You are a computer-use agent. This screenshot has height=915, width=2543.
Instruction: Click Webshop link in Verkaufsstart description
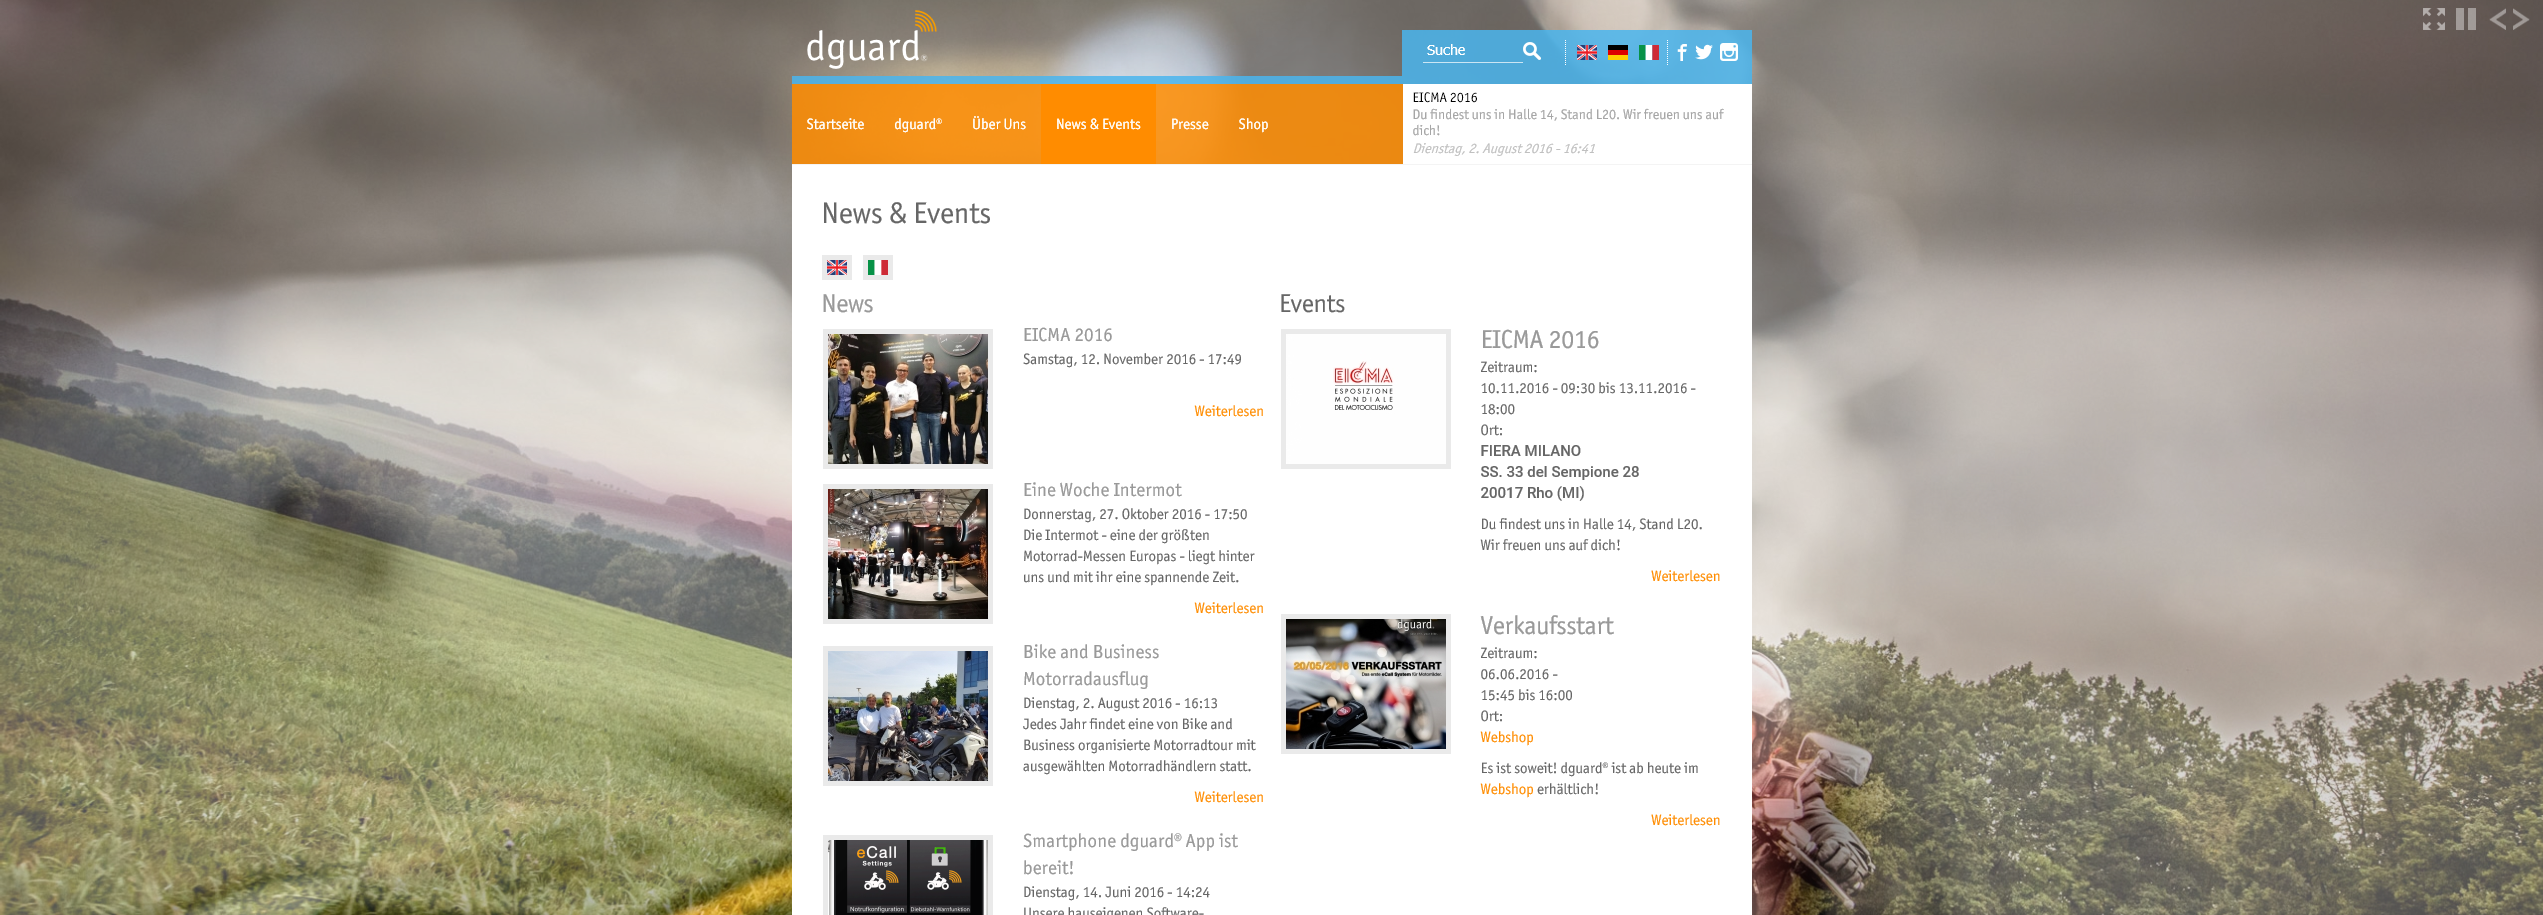pos(1507,789)
